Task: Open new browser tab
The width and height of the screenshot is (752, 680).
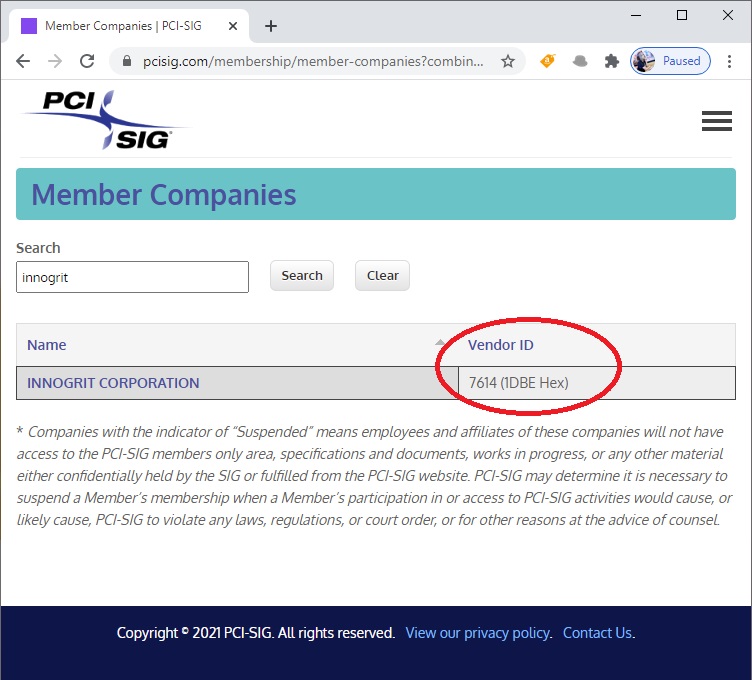Action: [271, 26]
